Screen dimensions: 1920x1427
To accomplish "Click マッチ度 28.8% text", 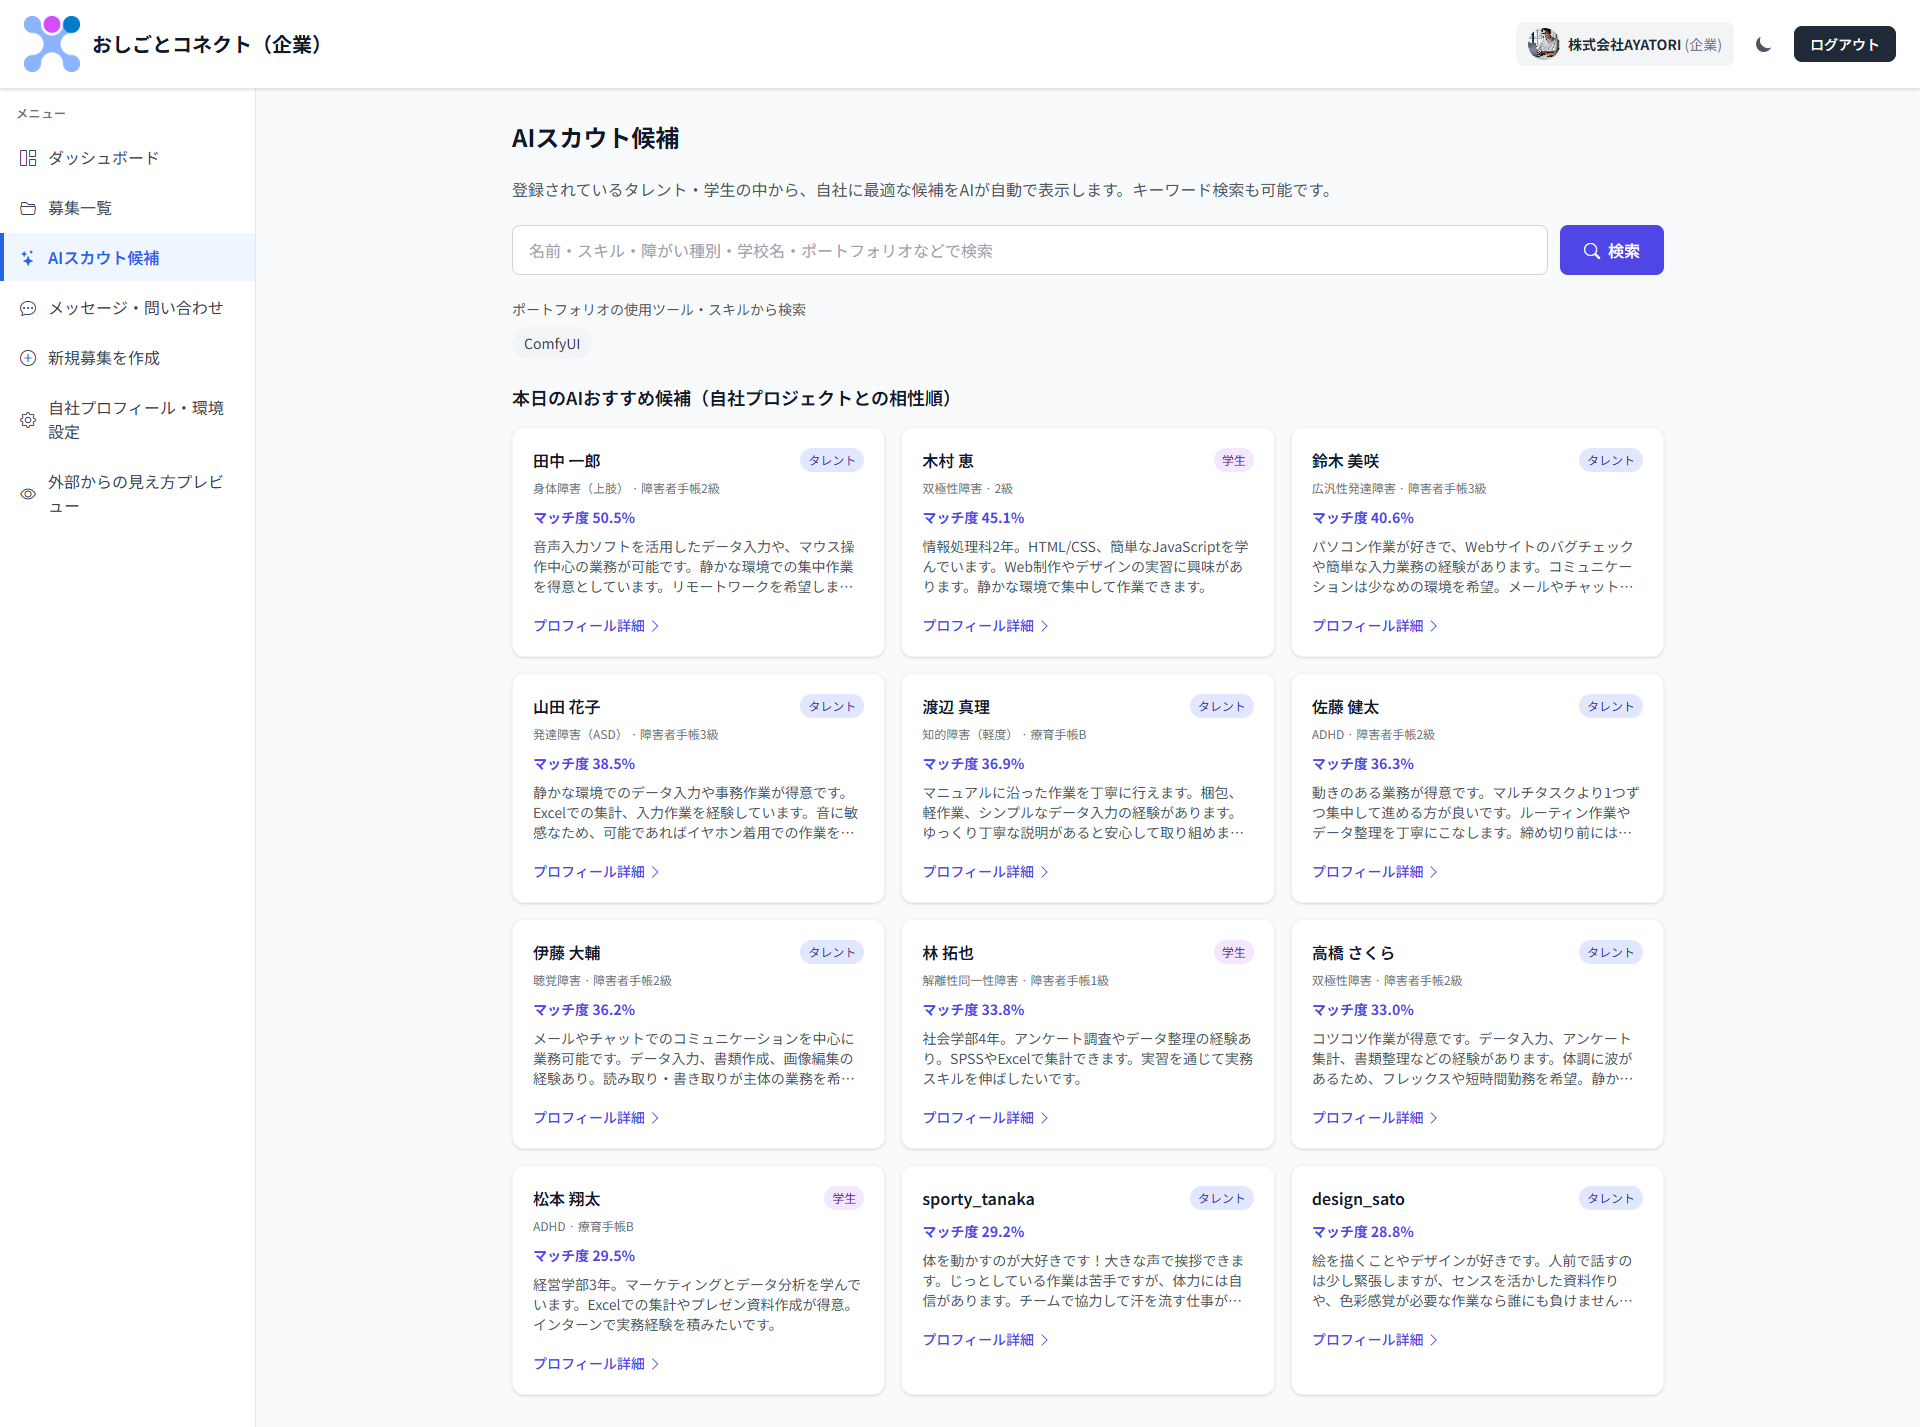I will coord(1363,1232).
